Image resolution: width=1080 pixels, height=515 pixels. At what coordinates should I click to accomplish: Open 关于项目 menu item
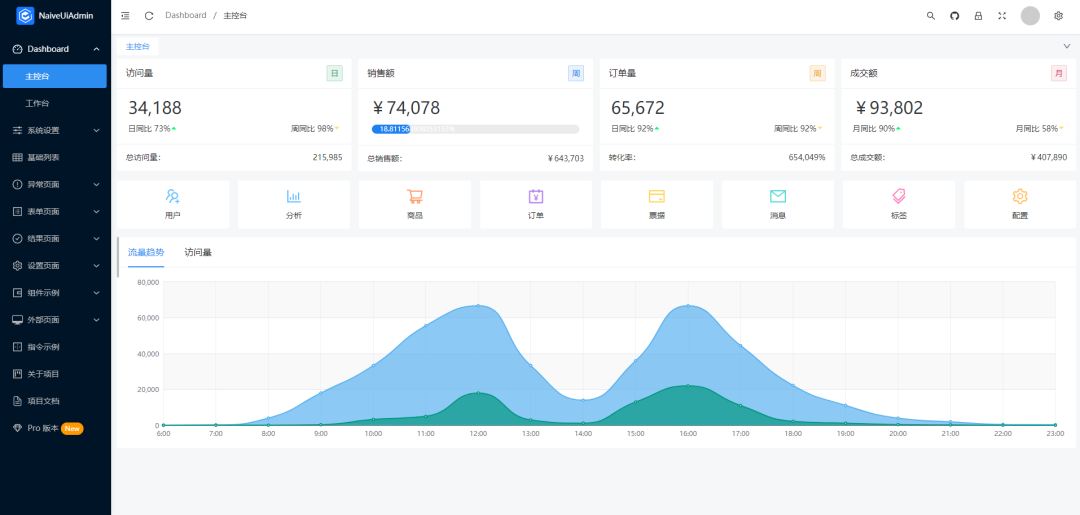pos(54,374)
